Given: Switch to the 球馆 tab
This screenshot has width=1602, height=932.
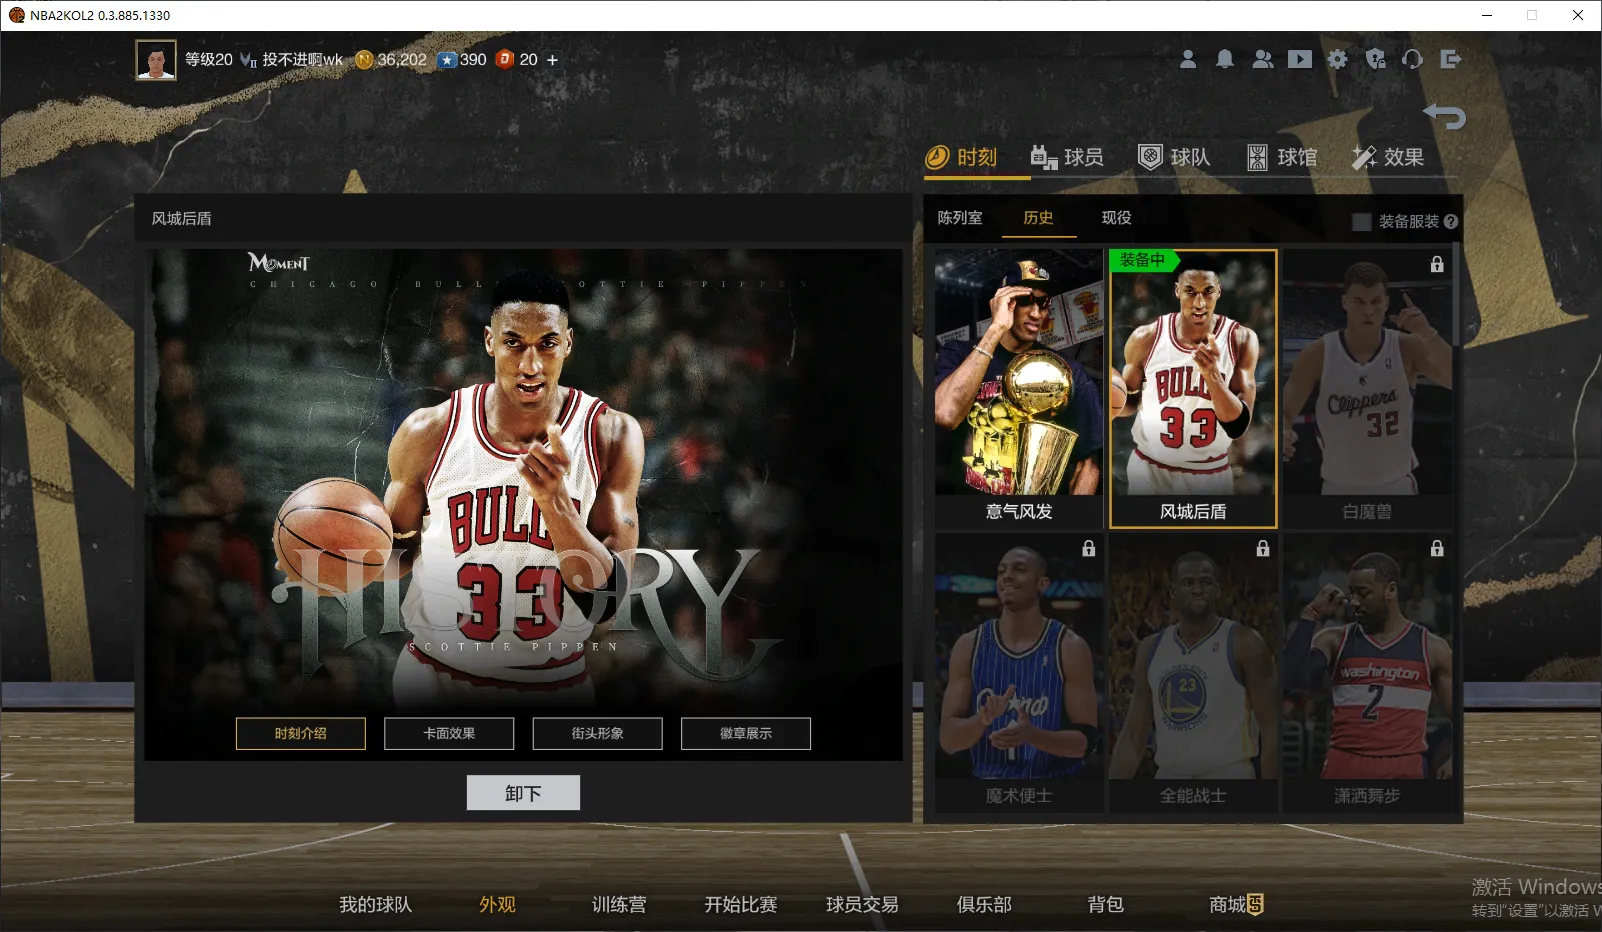Looking at the screenshot, I should (1281, 157).
